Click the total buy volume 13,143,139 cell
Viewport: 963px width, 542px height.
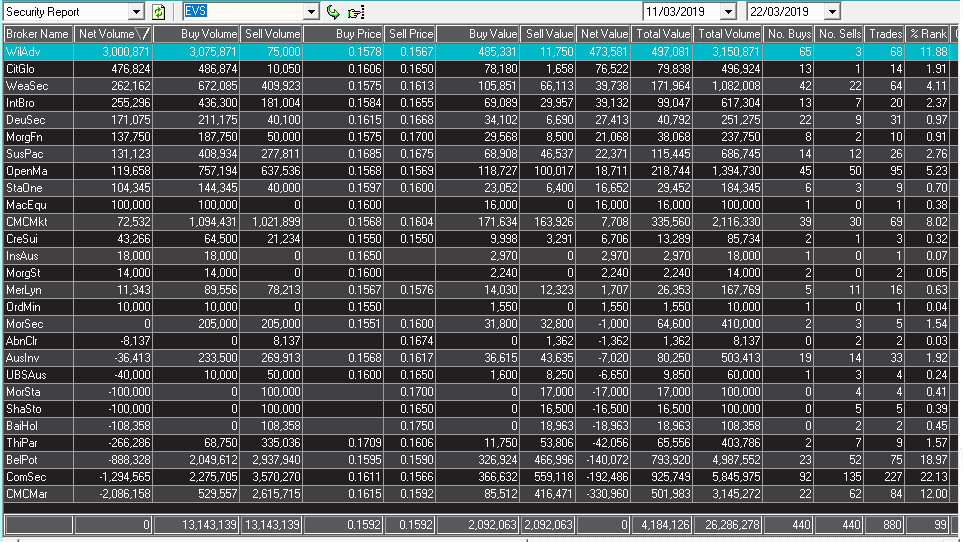click(x=196, y=525)
